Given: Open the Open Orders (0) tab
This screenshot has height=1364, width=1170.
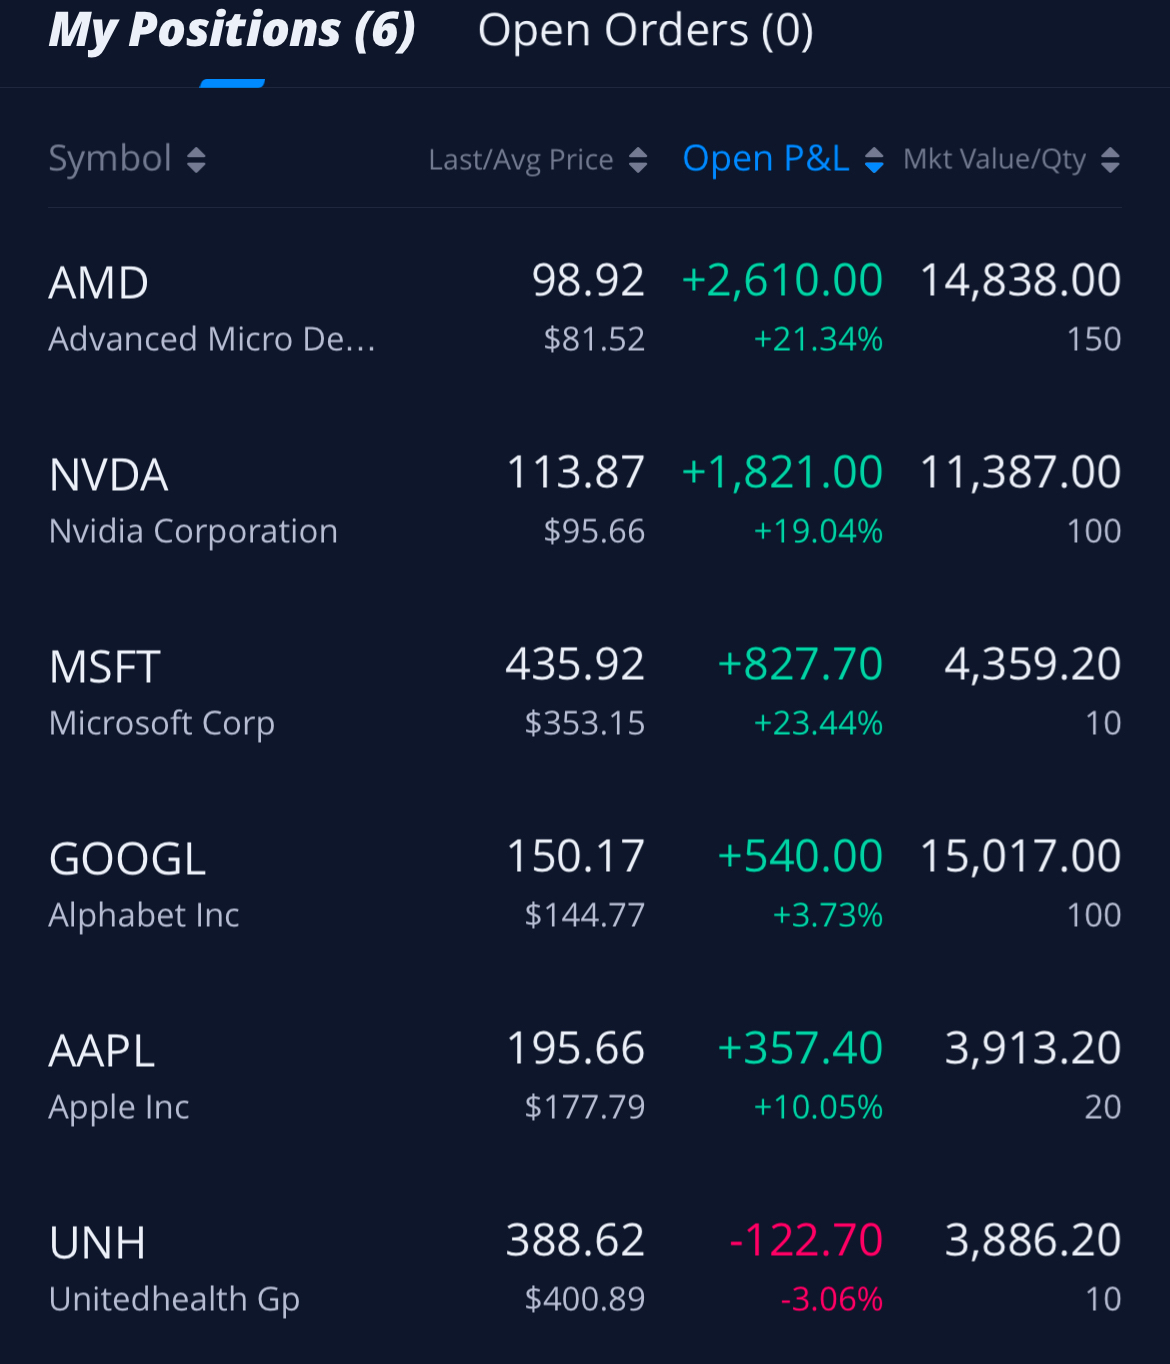Looking at the screenshot, I should click(646, 30).
